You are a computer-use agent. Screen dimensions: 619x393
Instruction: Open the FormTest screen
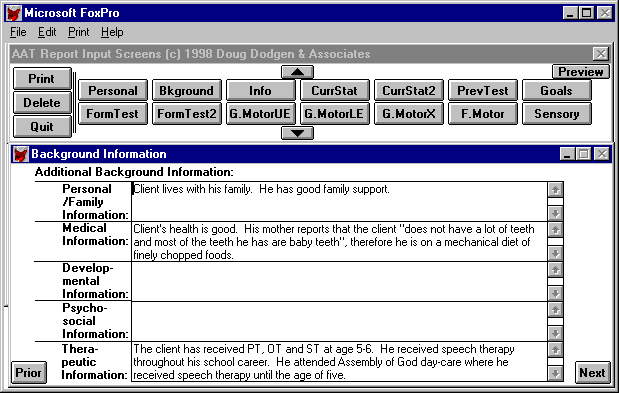[x=113, y=114]
